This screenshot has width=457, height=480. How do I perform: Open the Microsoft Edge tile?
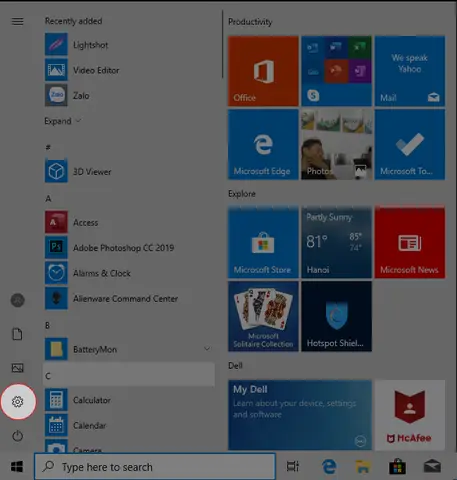263,145
